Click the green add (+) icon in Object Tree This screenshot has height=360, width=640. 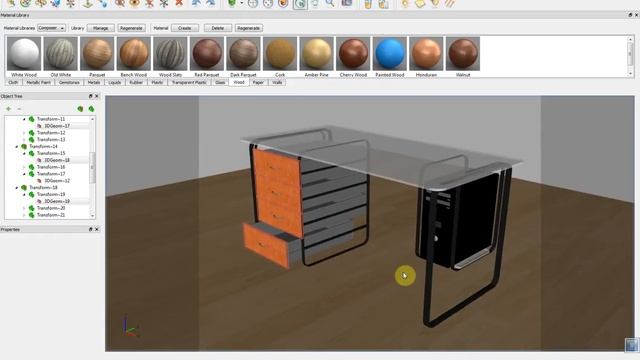(x=9, y=109)
